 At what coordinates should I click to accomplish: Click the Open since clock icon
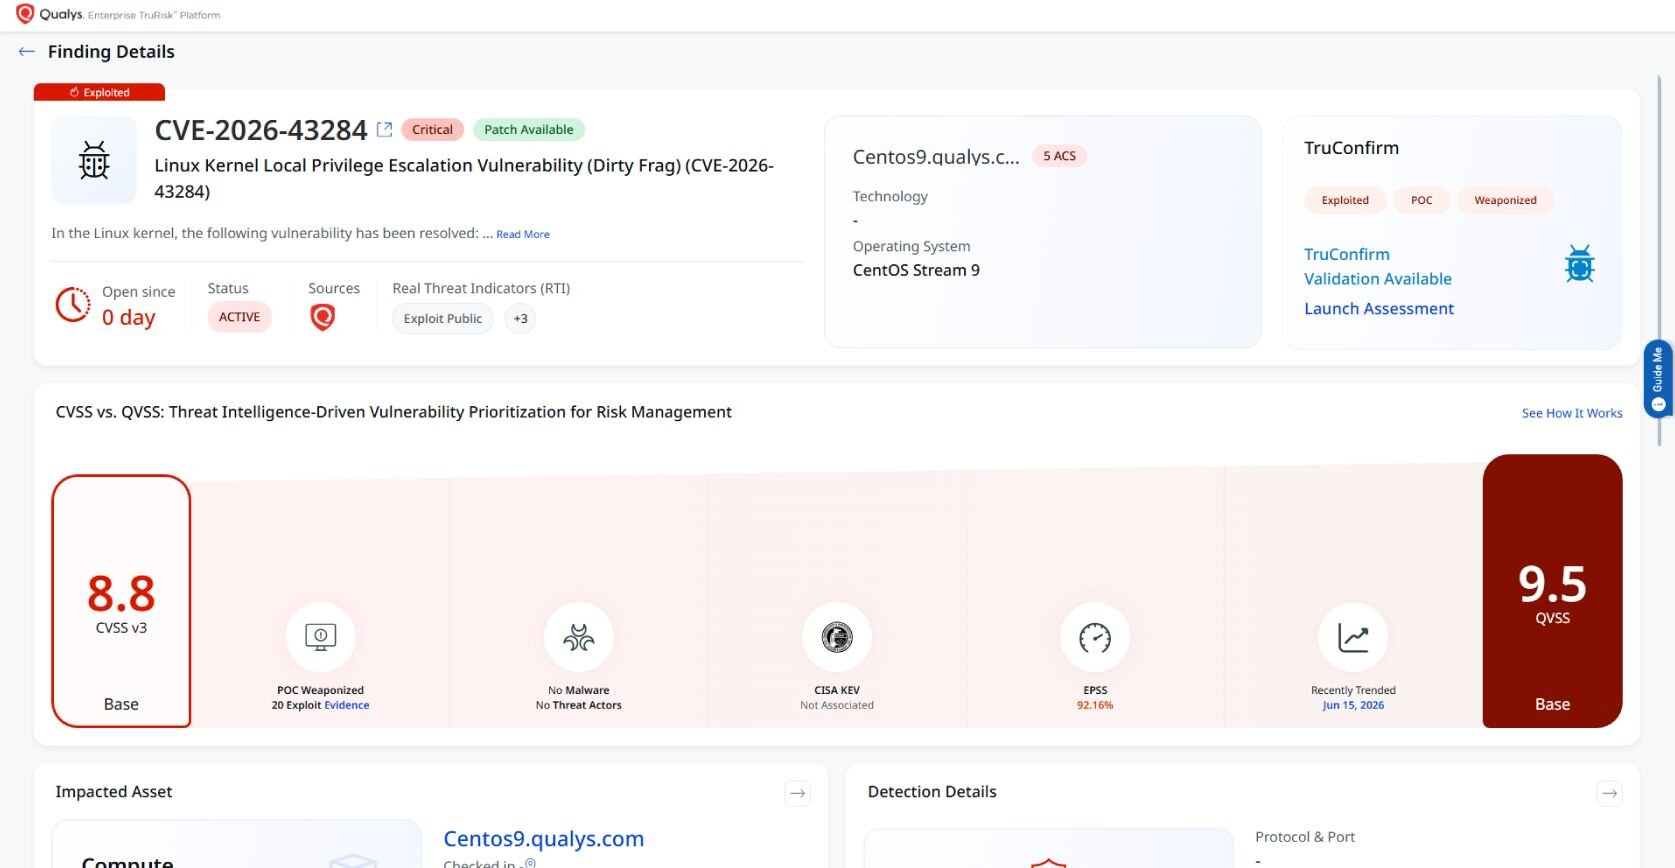73,305
